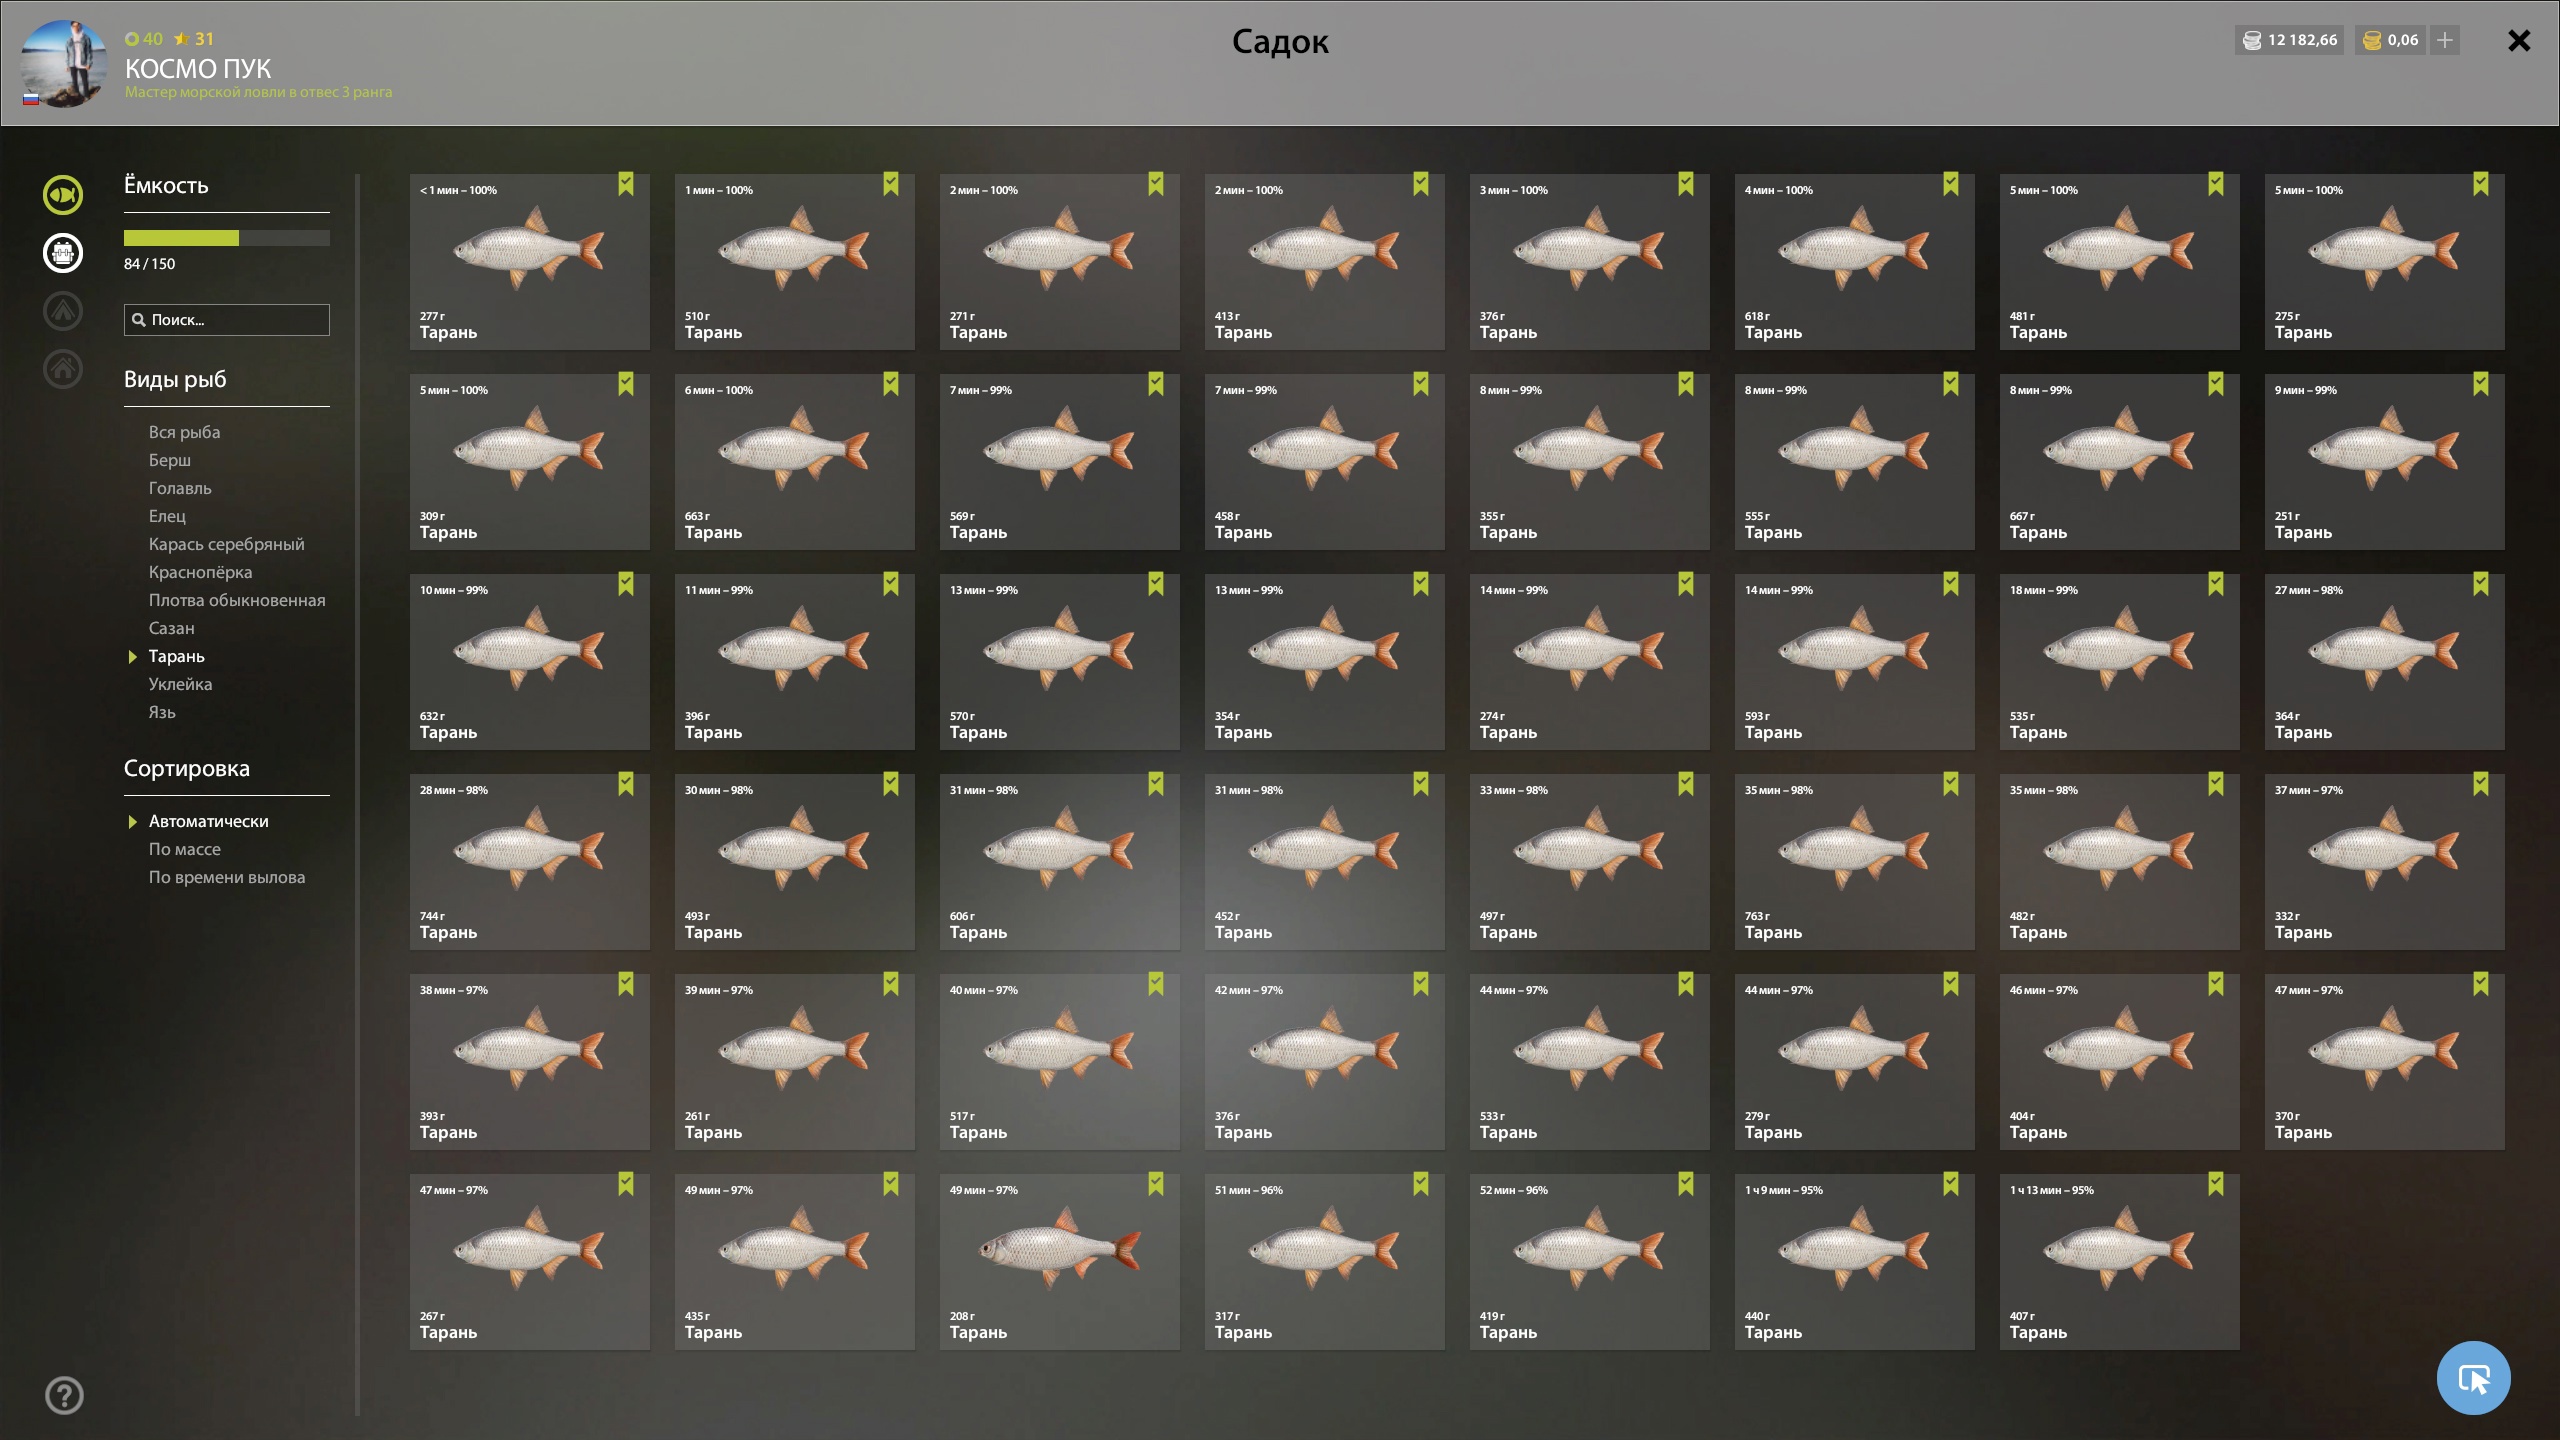Click the tent camp icon in sidebar
Viewport: 2560px width, 1440px height.
(63, 311)
